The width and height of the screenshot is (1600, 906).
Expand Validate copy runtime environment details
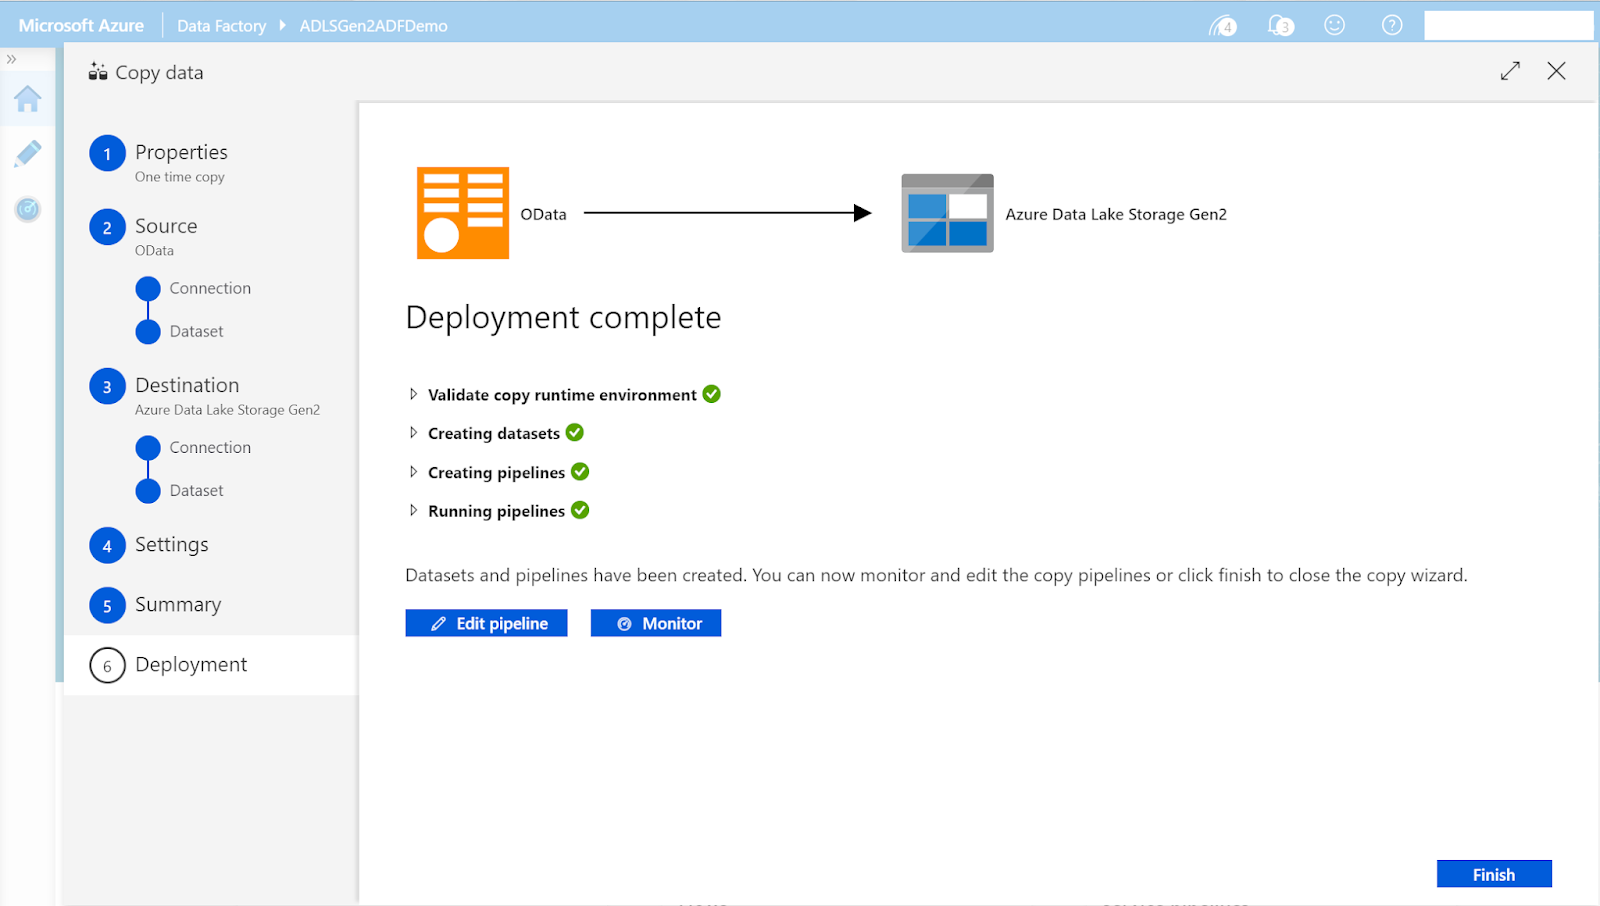[x=415, y=394]
